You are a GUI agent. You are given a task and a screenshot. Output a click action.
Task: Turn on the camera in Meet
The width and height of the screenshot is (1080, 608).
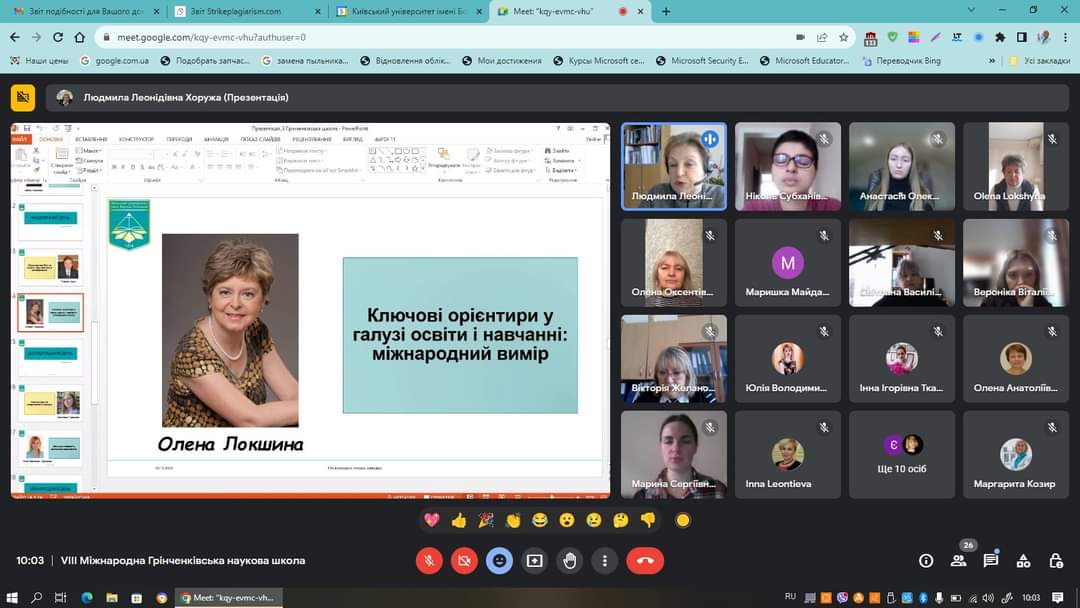[x=464, y=561]
